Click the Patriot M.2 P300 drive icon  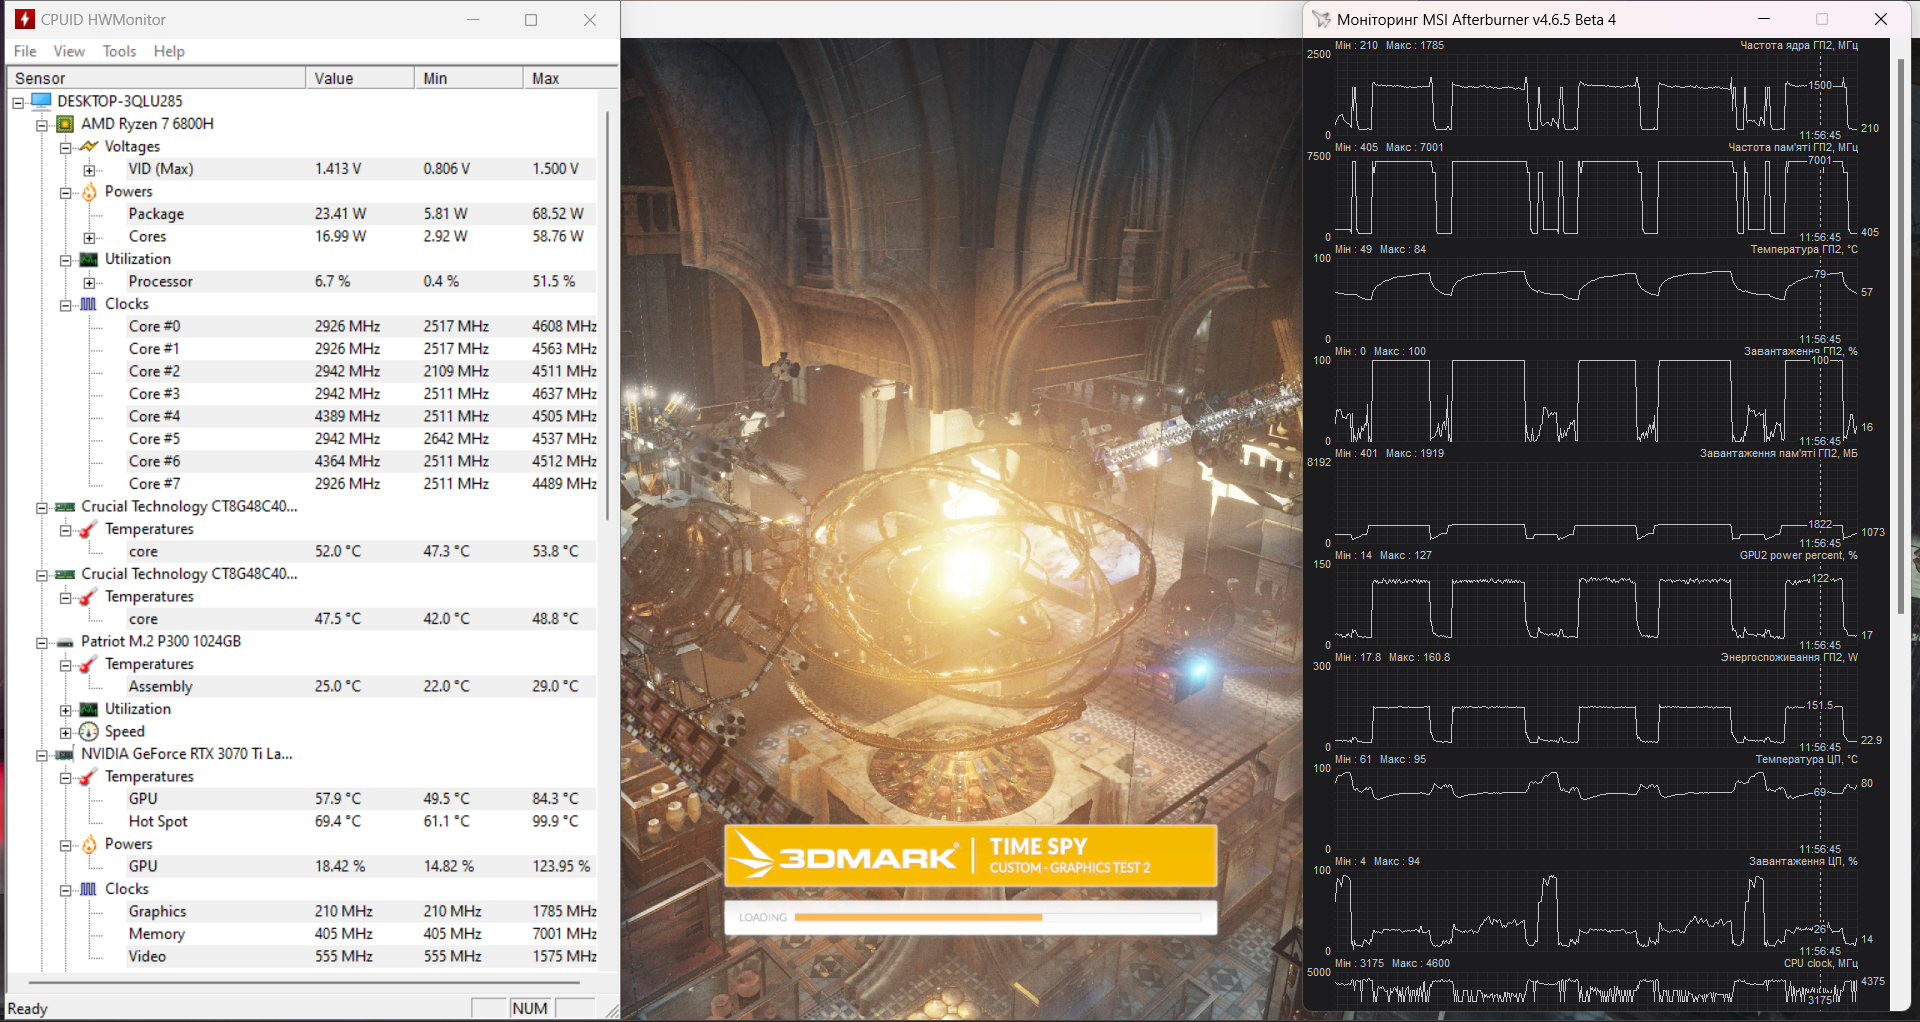(x=65, y=642)
